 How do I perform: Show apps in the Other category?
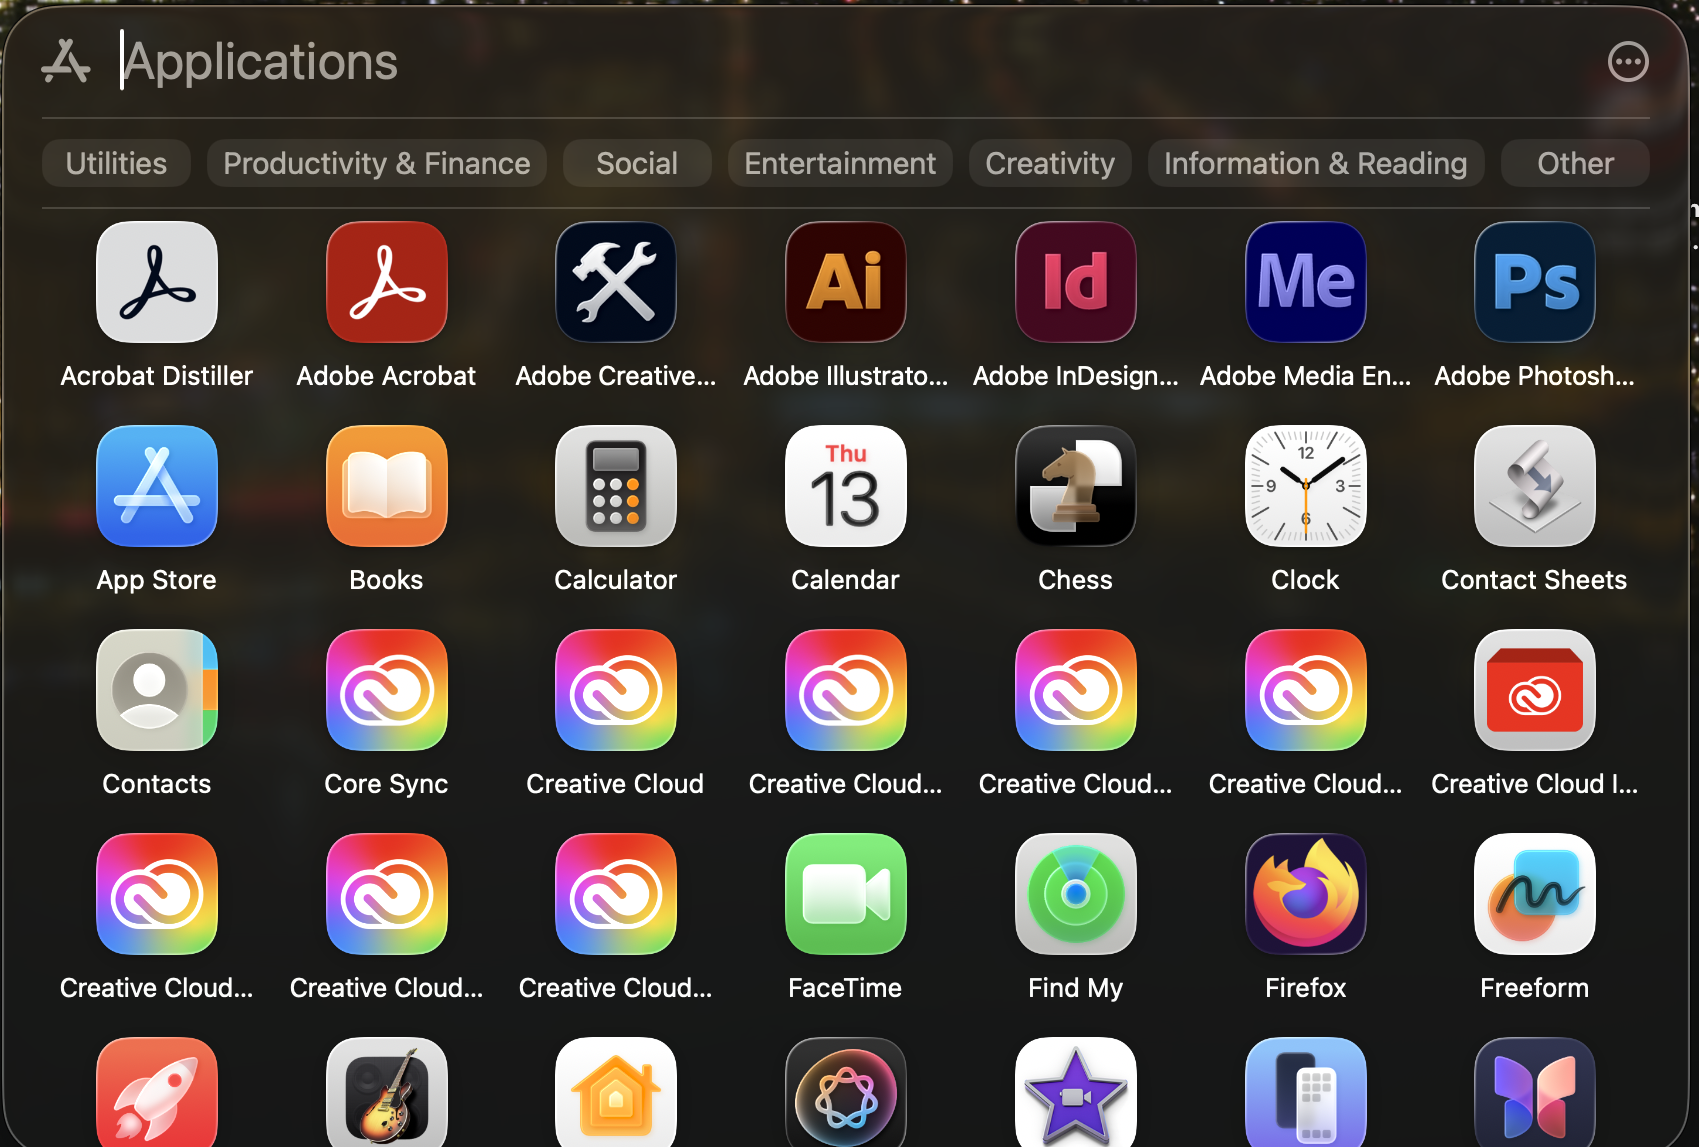click(1575, 163)
